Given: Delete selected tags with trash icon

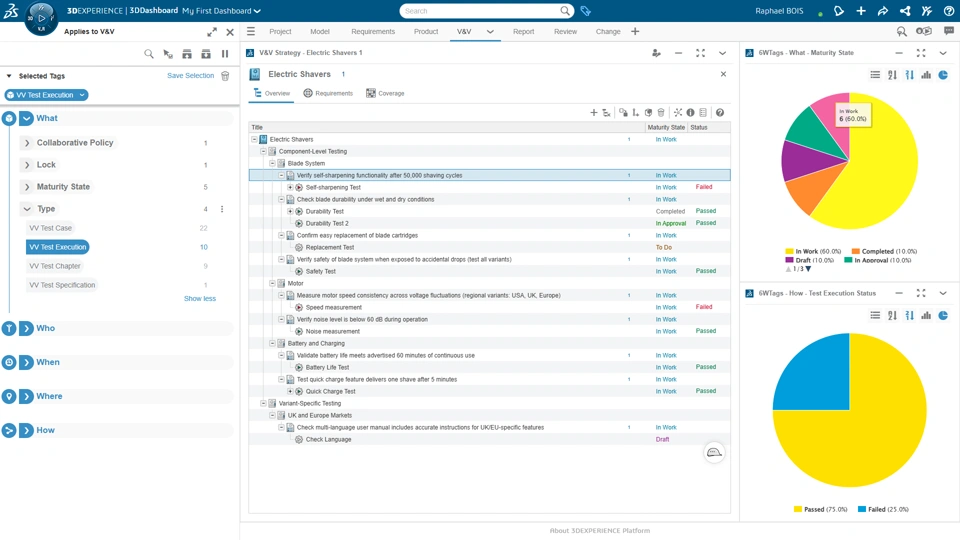Looking at the screenshot, I should (225, 76).
